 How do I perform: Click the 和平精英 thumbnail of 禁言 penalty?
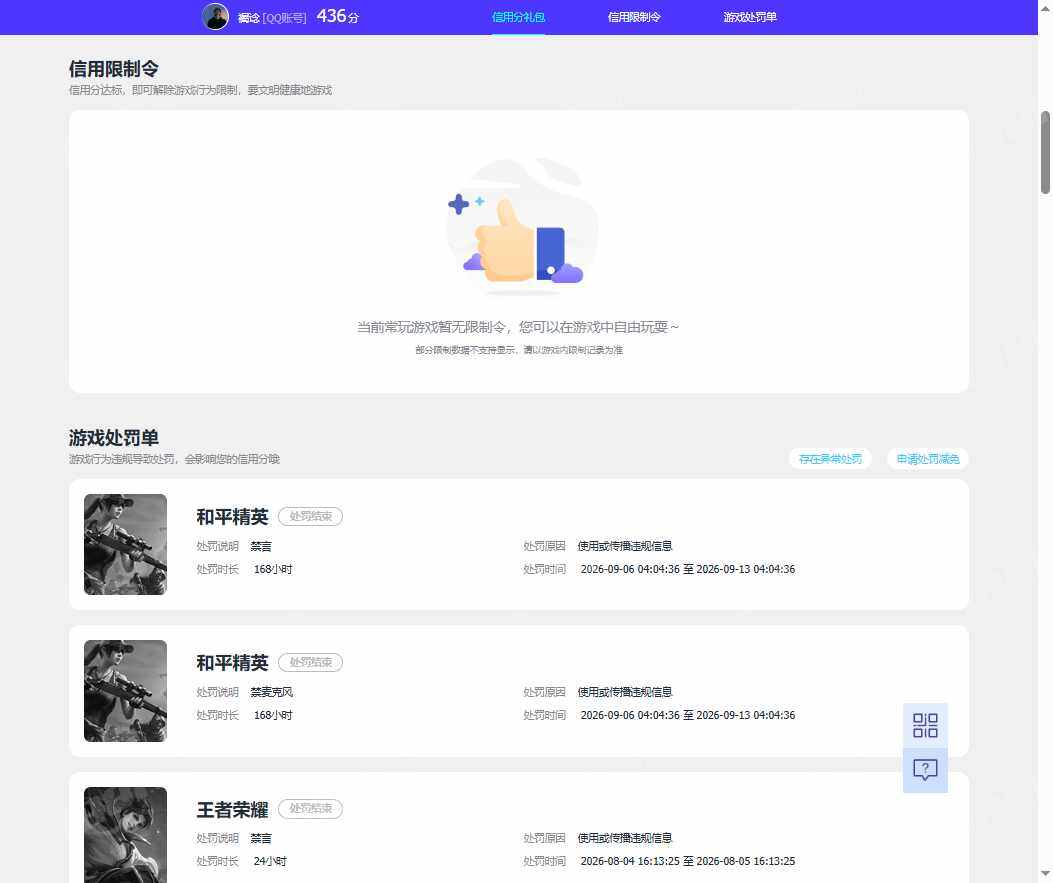pos(125,545)
